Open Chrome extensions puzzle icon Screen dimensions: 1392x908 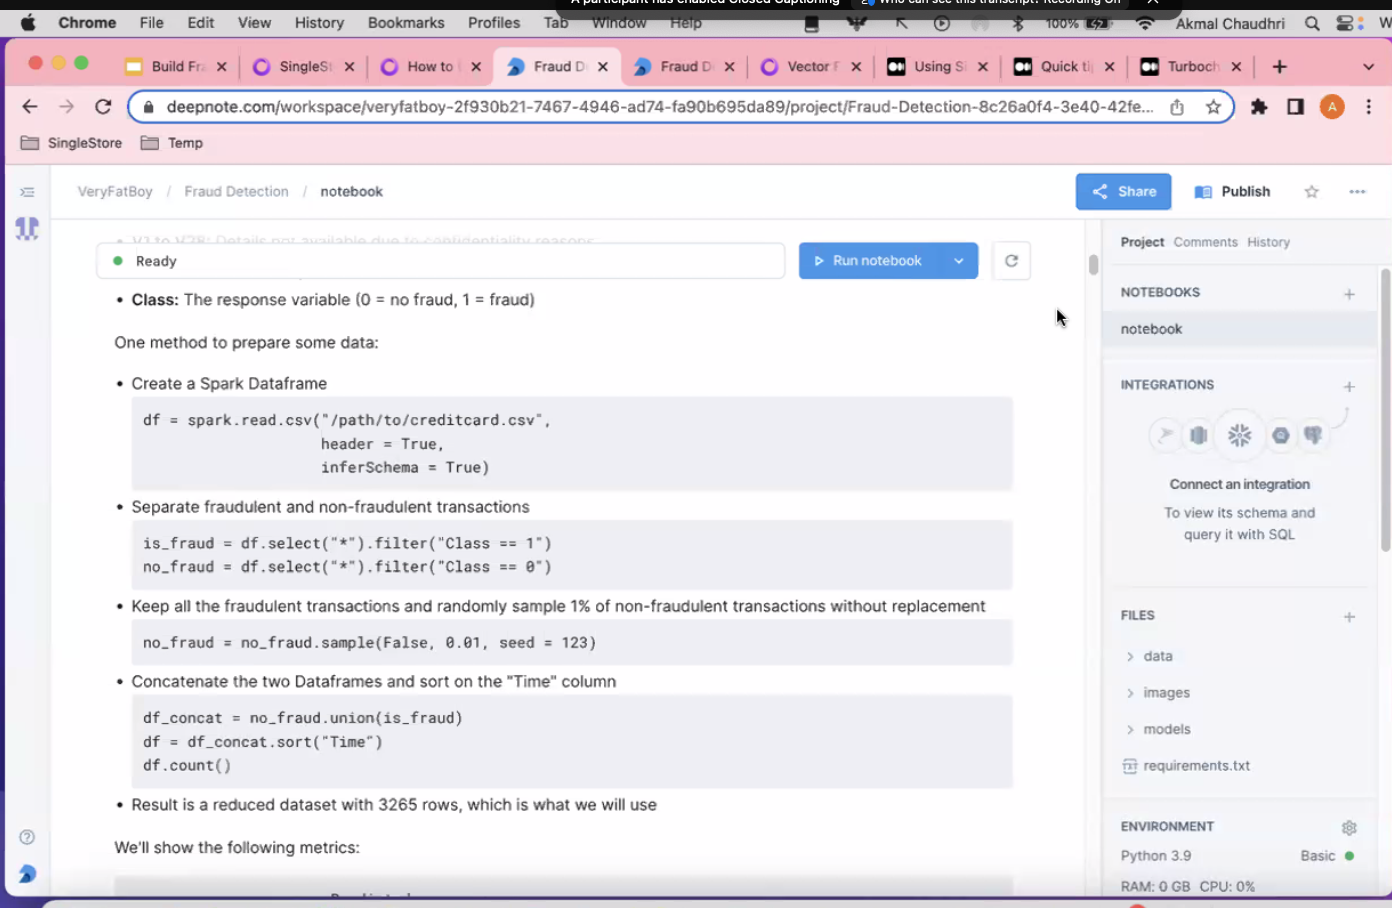click(x=1259, y=107)
